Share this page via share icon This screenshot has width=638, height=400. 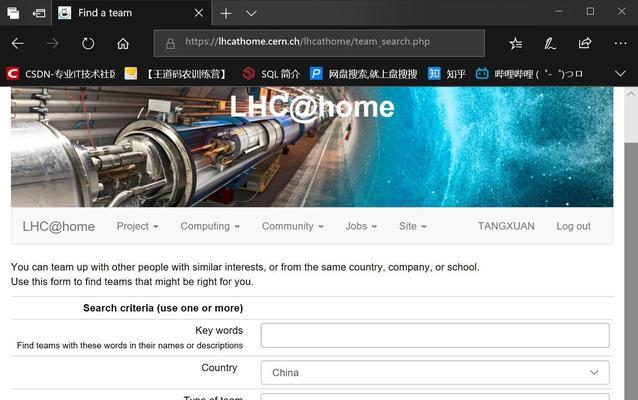click(x=585, y=42)
